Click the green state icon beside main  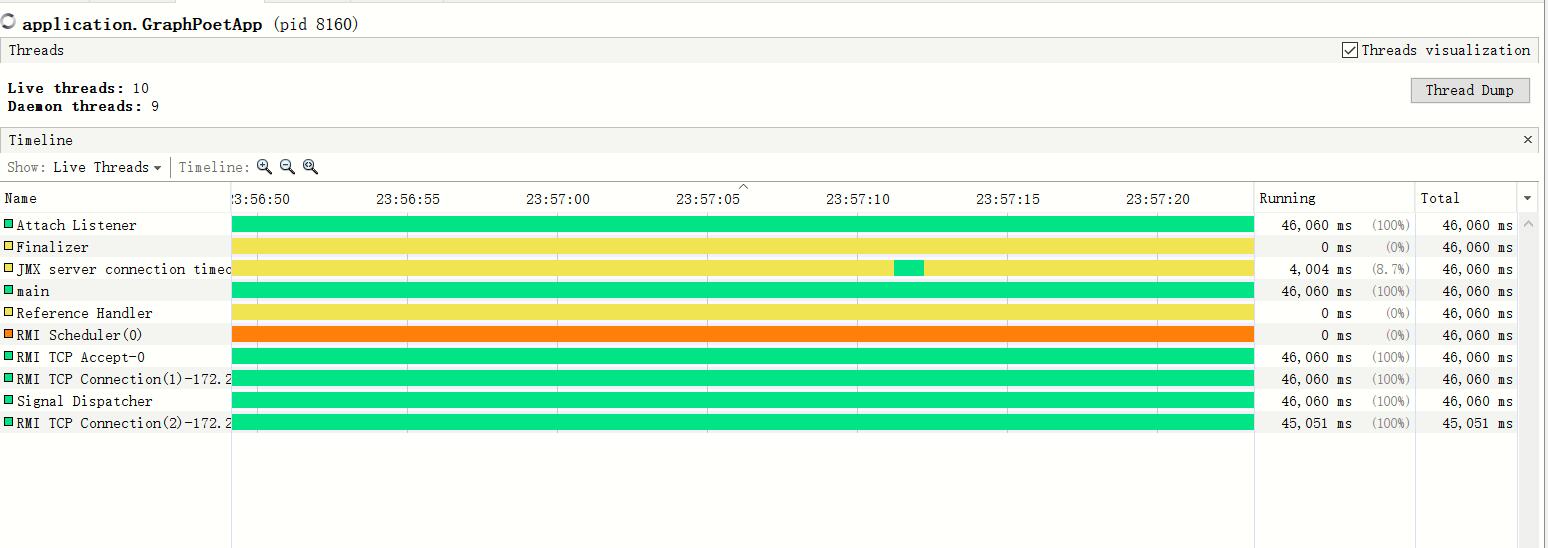[x=9, y=291]
